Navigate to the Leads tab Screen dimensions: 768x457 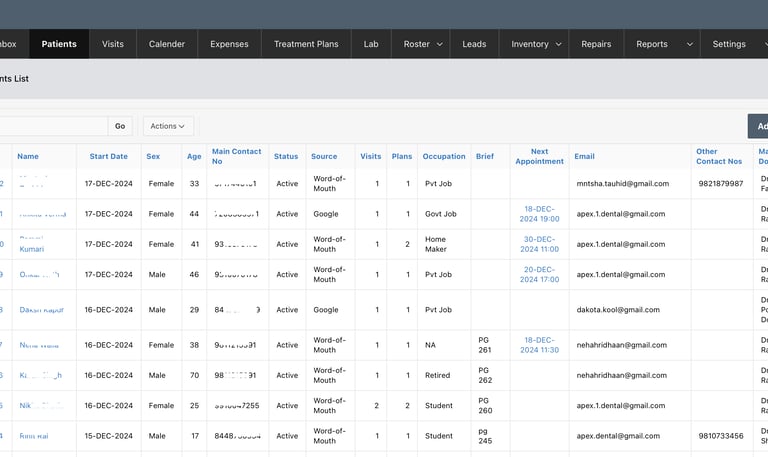(x=474, y=44)
